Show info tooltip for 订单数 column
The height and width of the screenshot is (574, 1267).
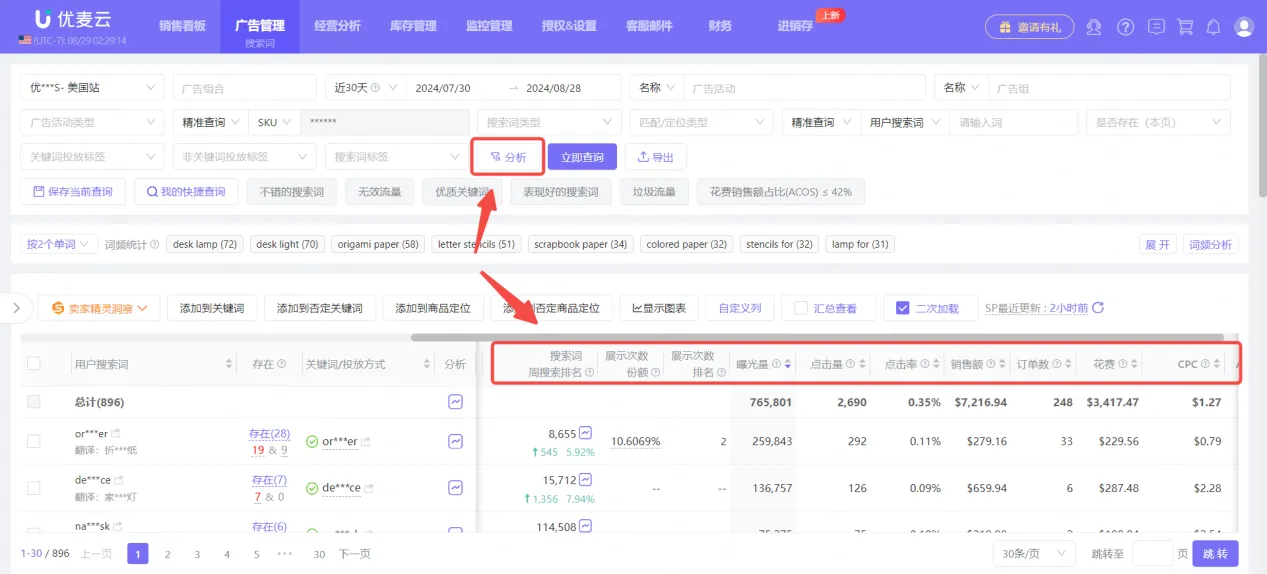pos(1056,365)
